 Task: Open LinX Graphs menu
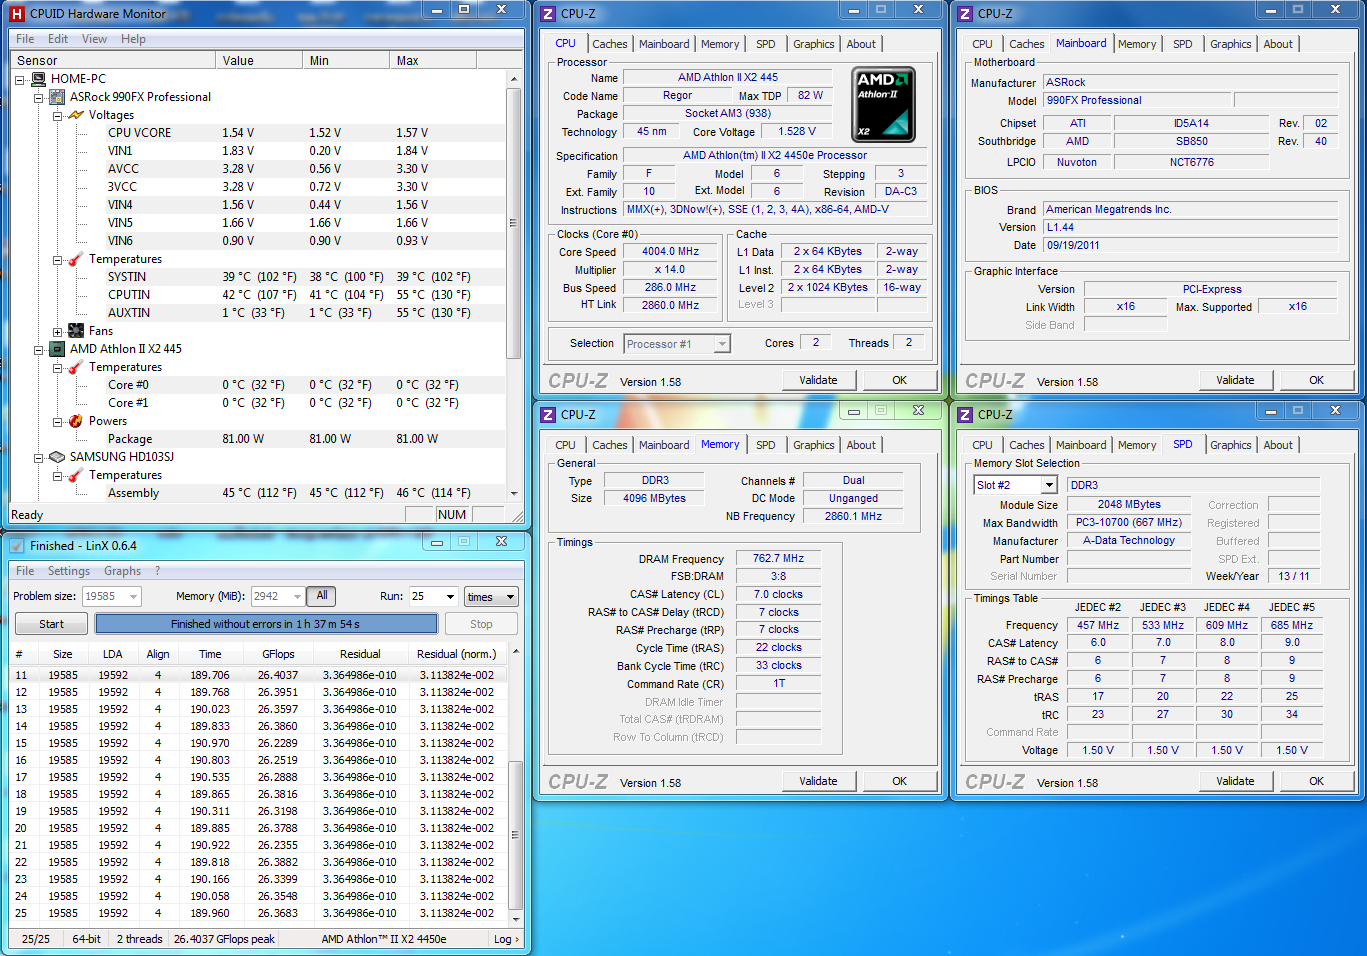coord(122,571)
